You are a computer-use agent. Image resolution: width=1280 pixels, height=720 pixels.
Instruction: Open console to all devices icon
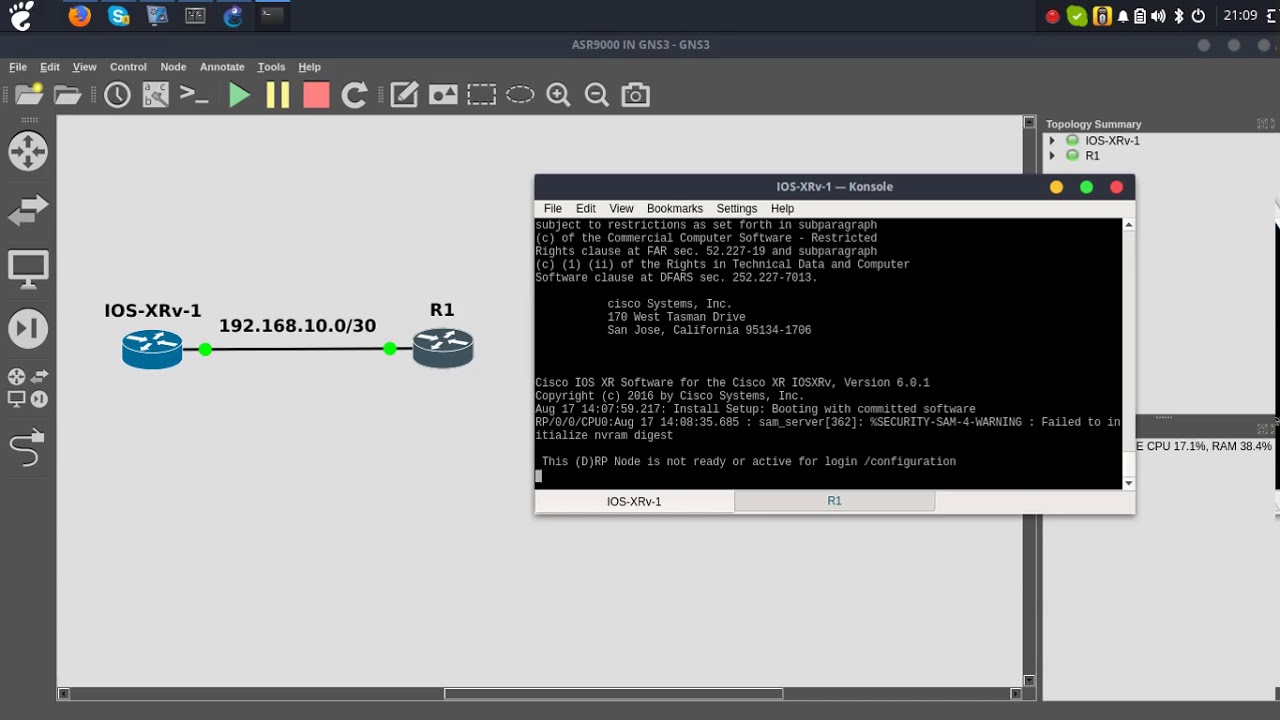pyautogui.click(x=194, y=95)
